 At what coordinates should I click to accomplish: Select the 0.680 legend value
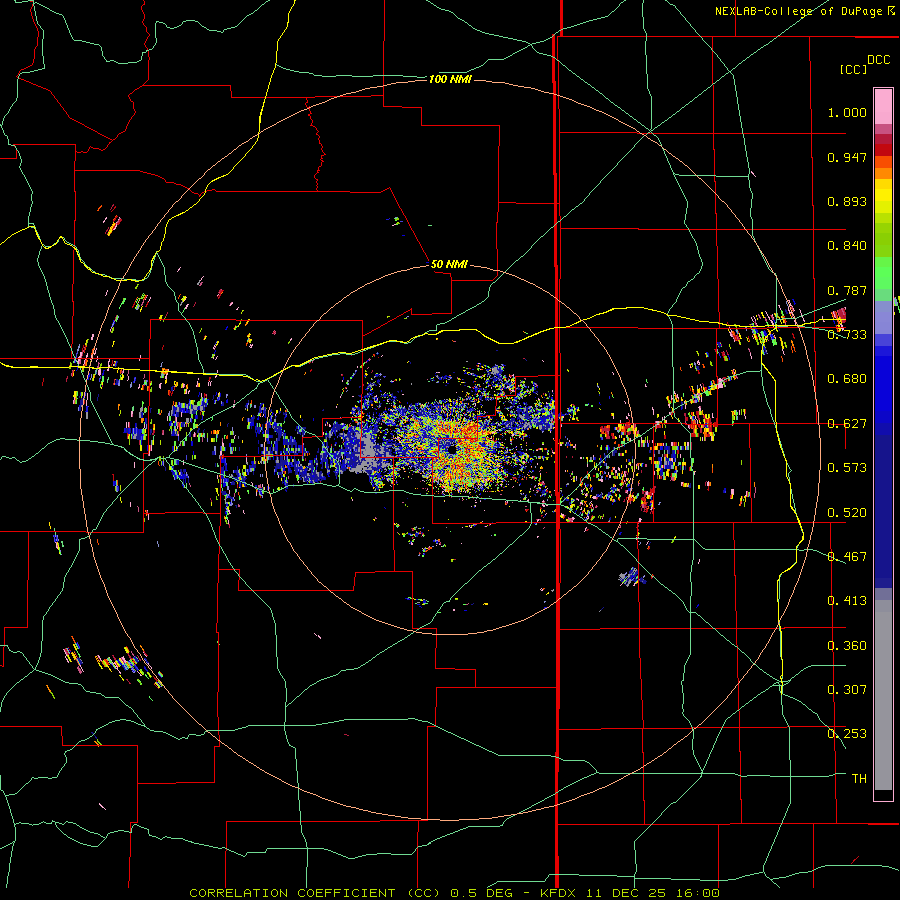coord(847,379)
